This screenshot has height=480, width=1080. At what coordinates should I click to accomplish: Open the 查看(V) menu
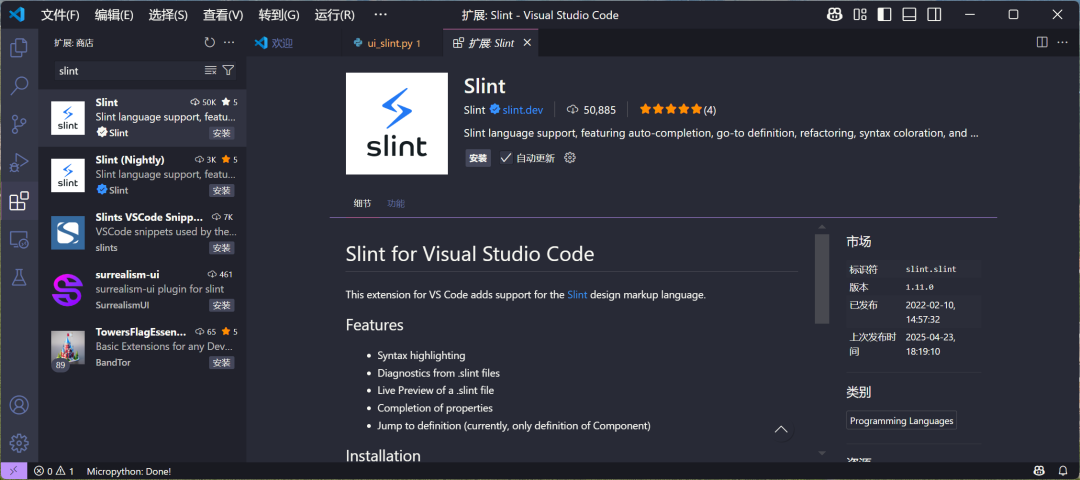pos(223,14)
